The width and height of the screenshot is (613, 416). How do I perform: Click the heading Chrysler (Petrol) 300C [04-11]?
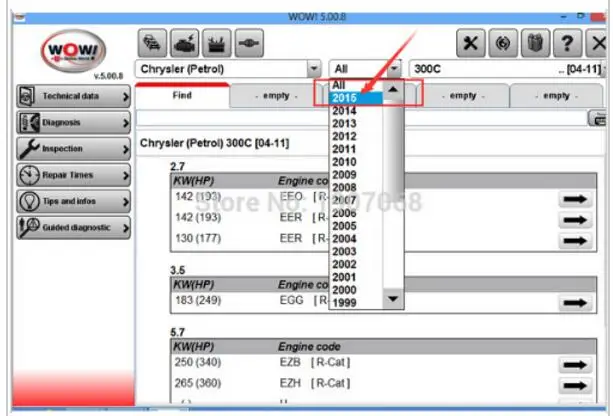(215, 143)
